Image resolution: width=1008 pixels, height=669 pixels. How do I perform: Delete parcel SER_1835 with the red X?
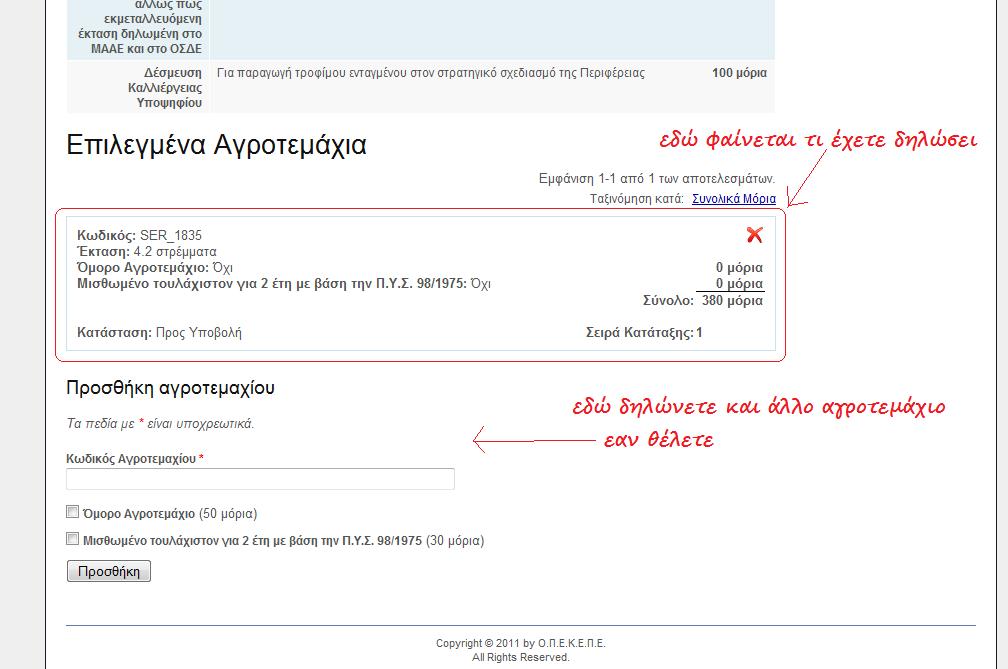point(754,235)
